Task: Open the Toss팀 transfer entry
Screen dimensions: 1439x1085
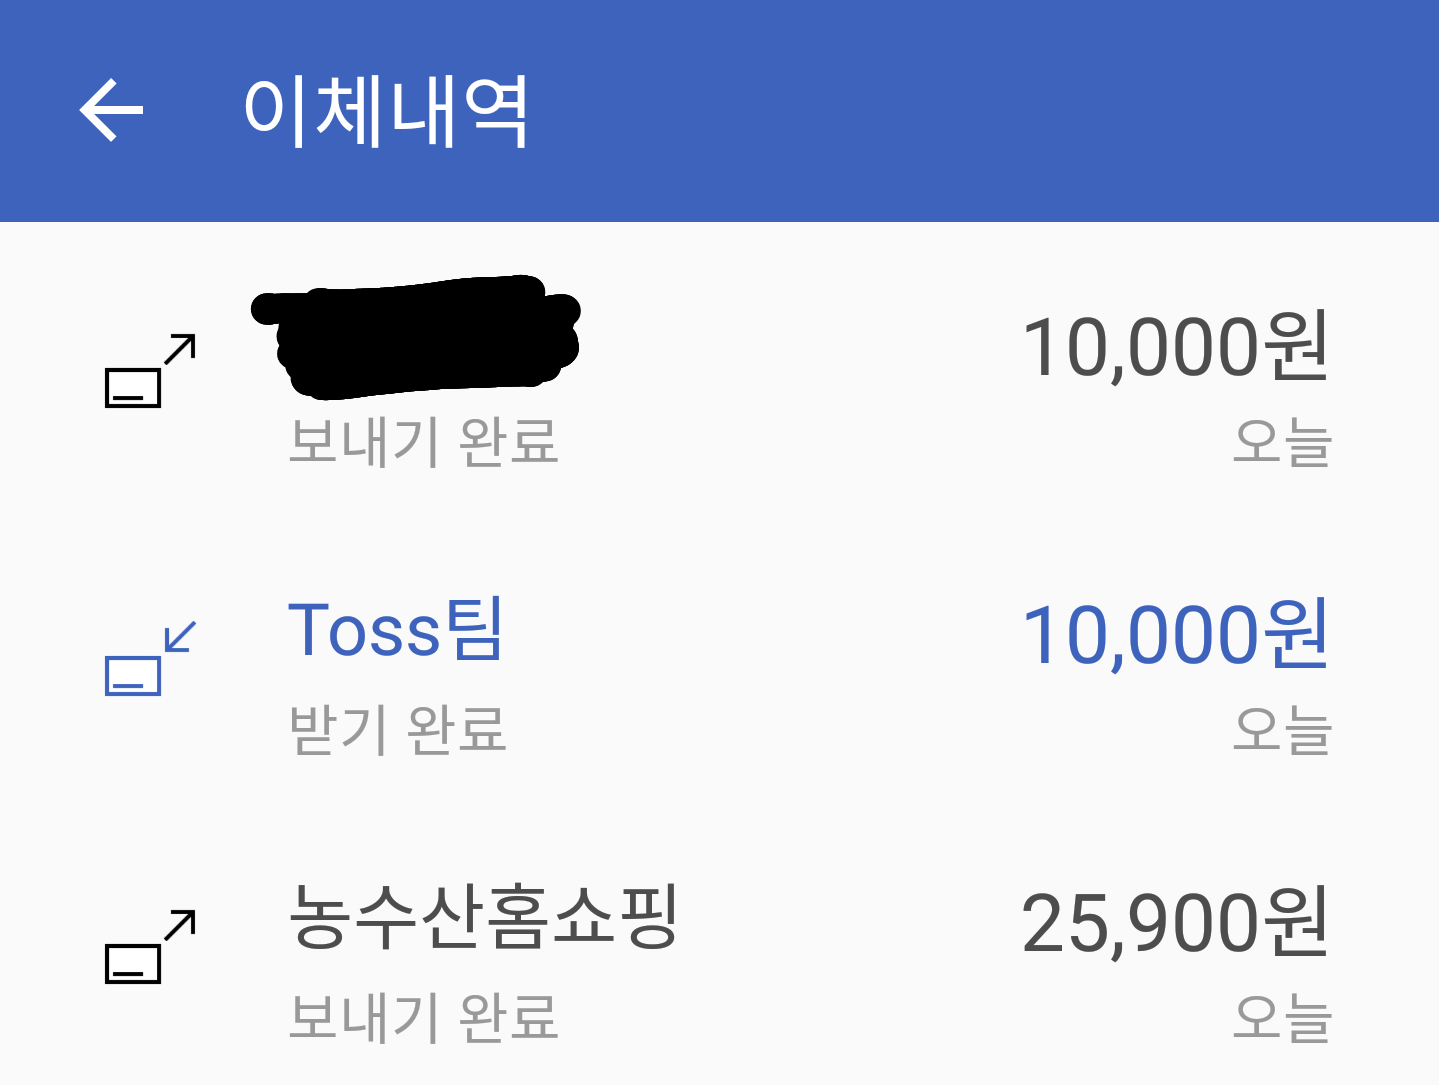Action: click(396, 630)
